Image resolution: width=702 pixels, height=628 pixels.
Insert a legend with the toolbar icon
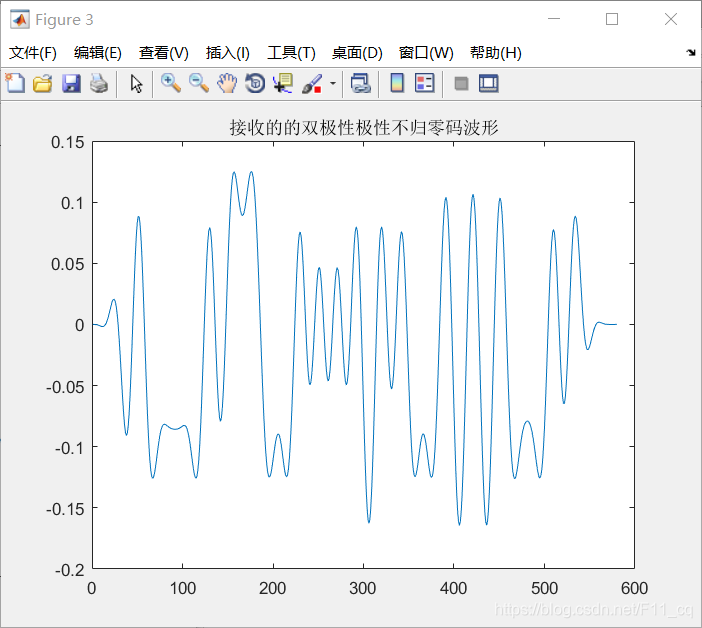coord(424,83)
